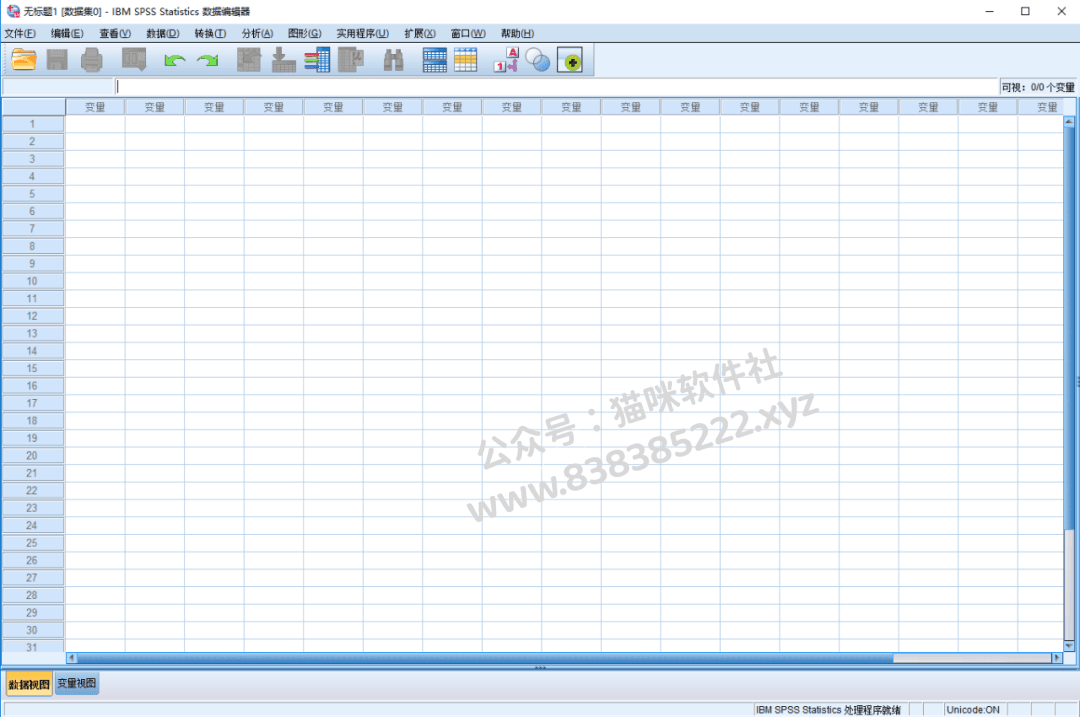Select row header 13
This screenshot has height=717, width=1080.
(32, 333)
